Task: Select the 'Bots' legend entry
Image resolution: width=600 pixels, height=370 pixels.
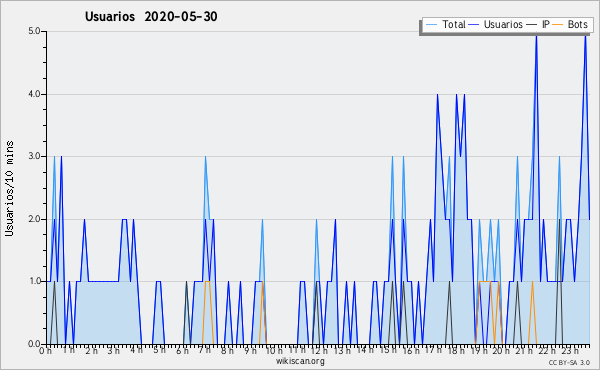Action: point(577,24)
